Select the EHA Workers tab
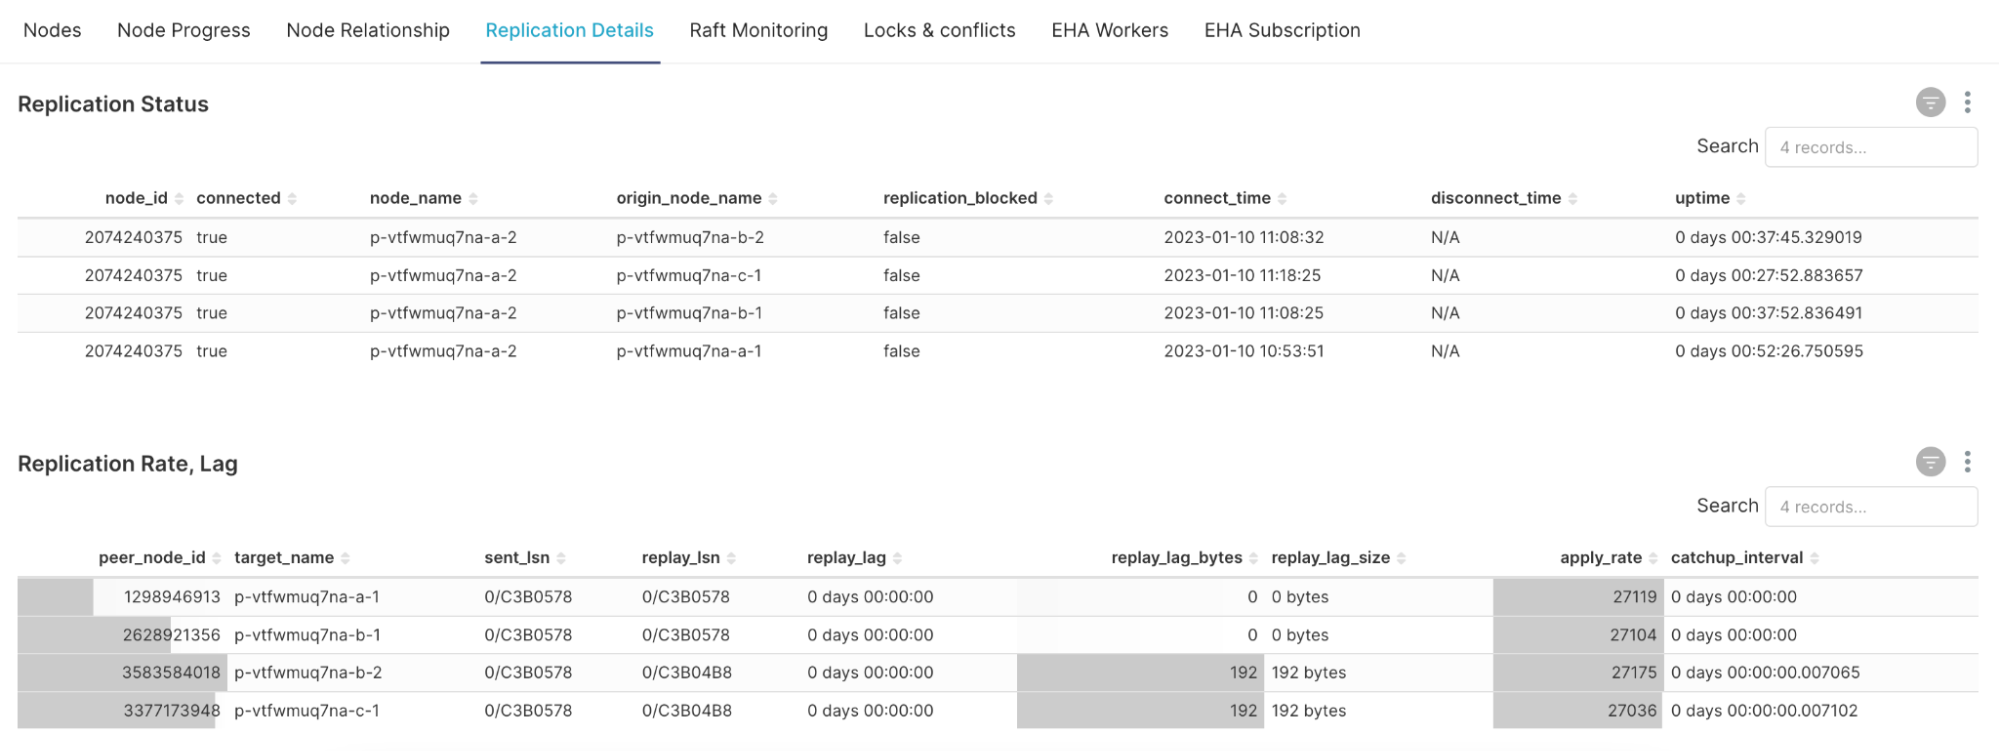The image size is (1999, 751). (x=1109, y=31)
